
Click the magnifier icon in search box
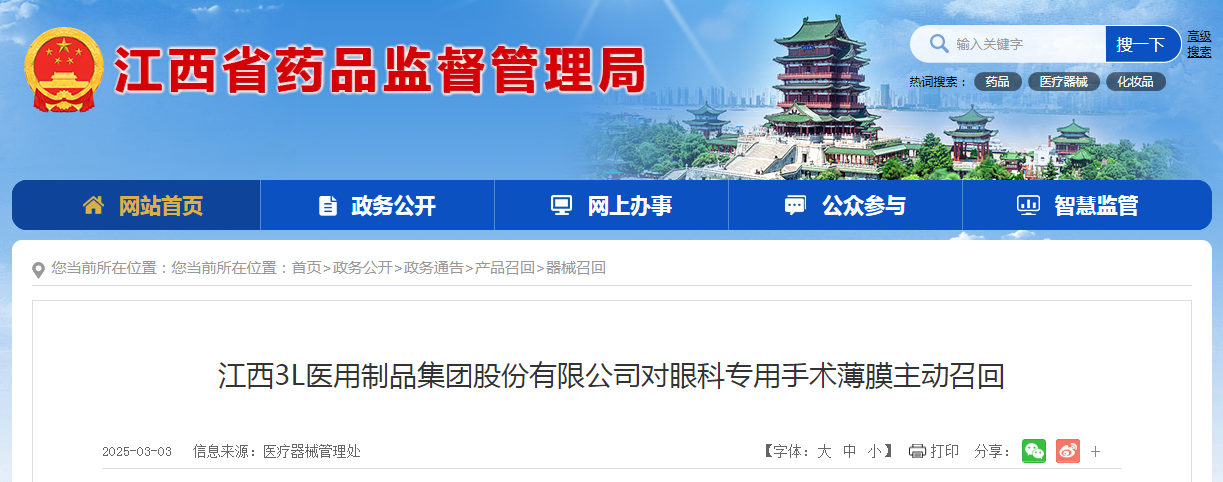click(939, 44)
